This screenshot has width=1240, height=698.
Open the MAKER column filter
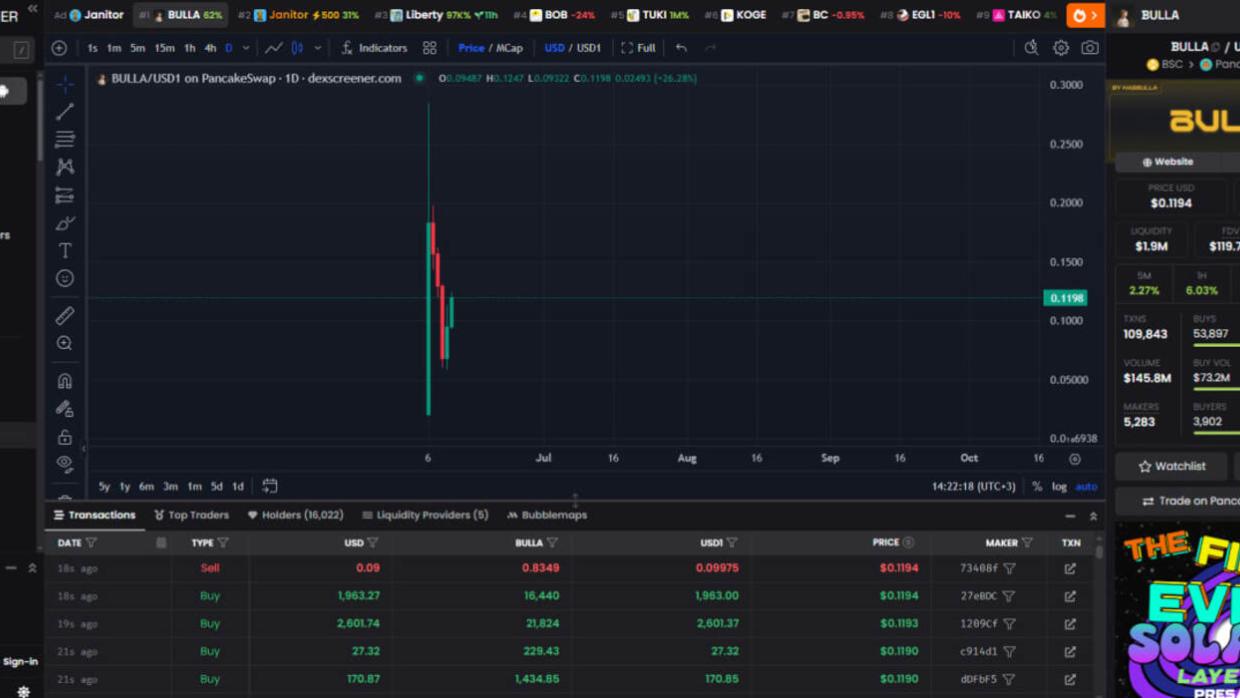1027,543
